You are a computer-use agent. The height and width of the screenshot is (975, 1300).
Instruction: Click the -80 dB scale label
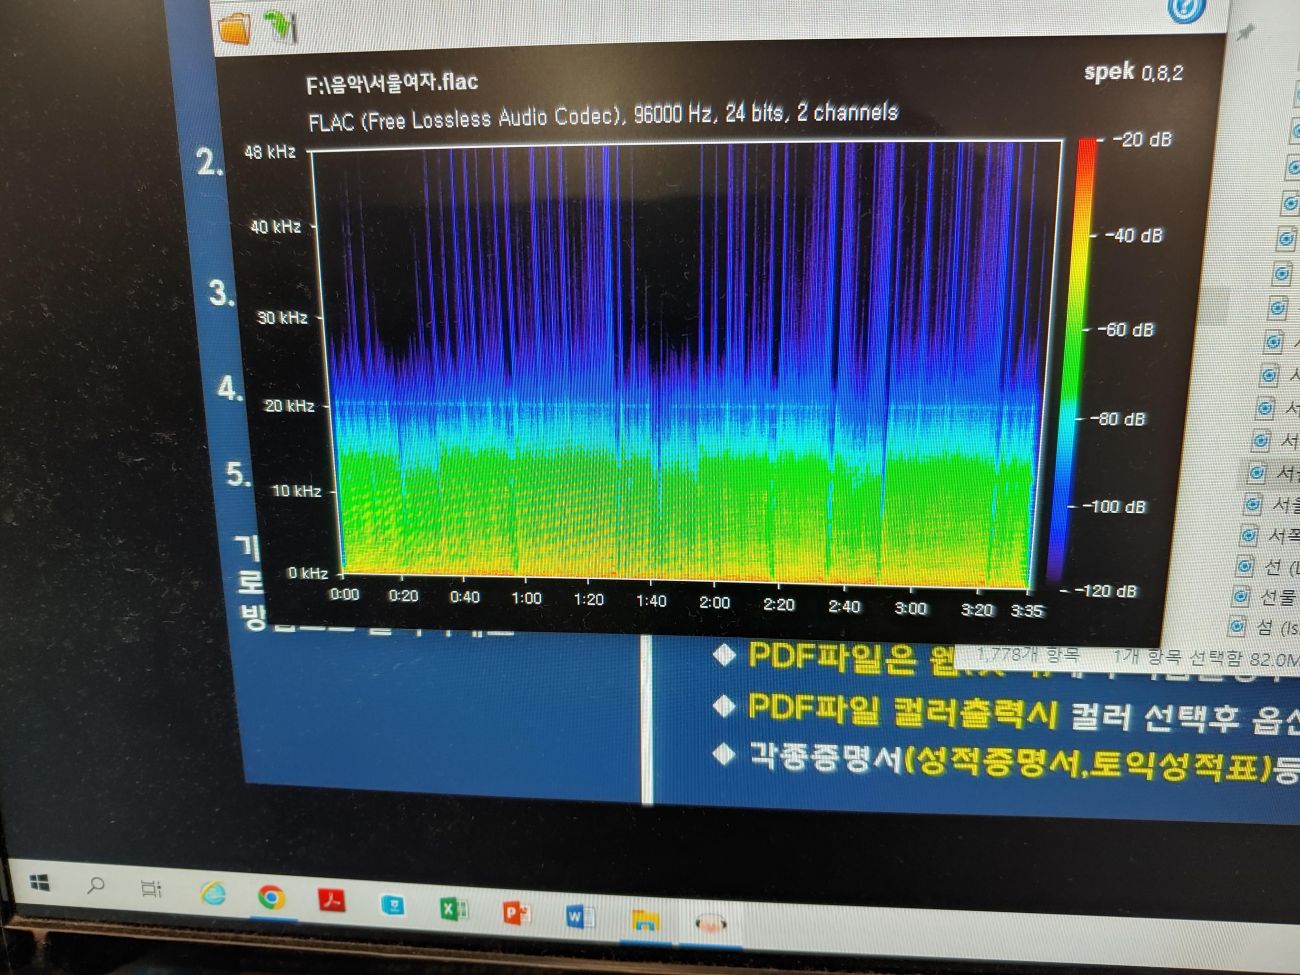click(1118, 418)
